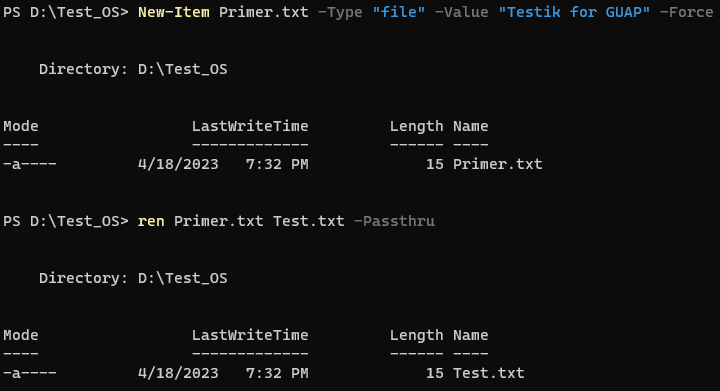Click the Test.txt name in the output table
The width and height of the screenshot is (720, 391).
click(489, 373)
